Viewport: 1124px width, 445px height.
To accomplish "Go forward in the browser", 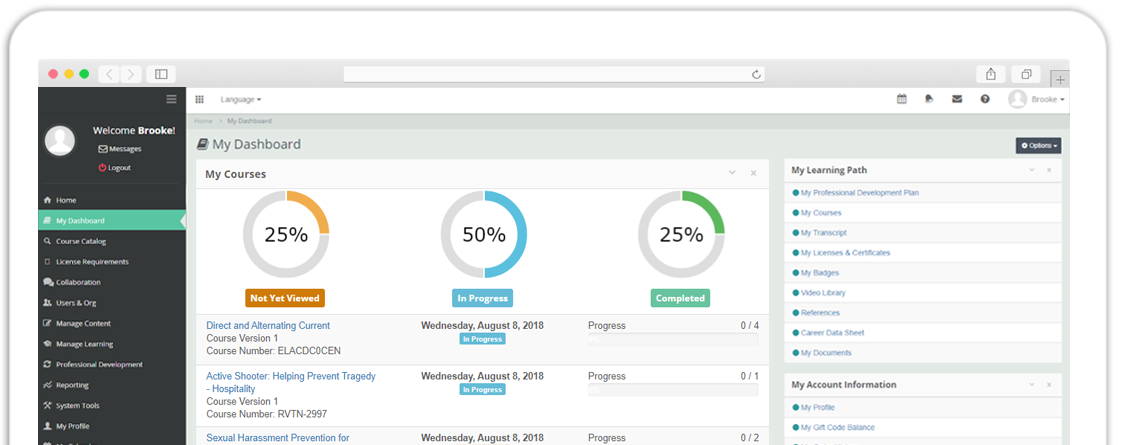I will tap(131, 74).
